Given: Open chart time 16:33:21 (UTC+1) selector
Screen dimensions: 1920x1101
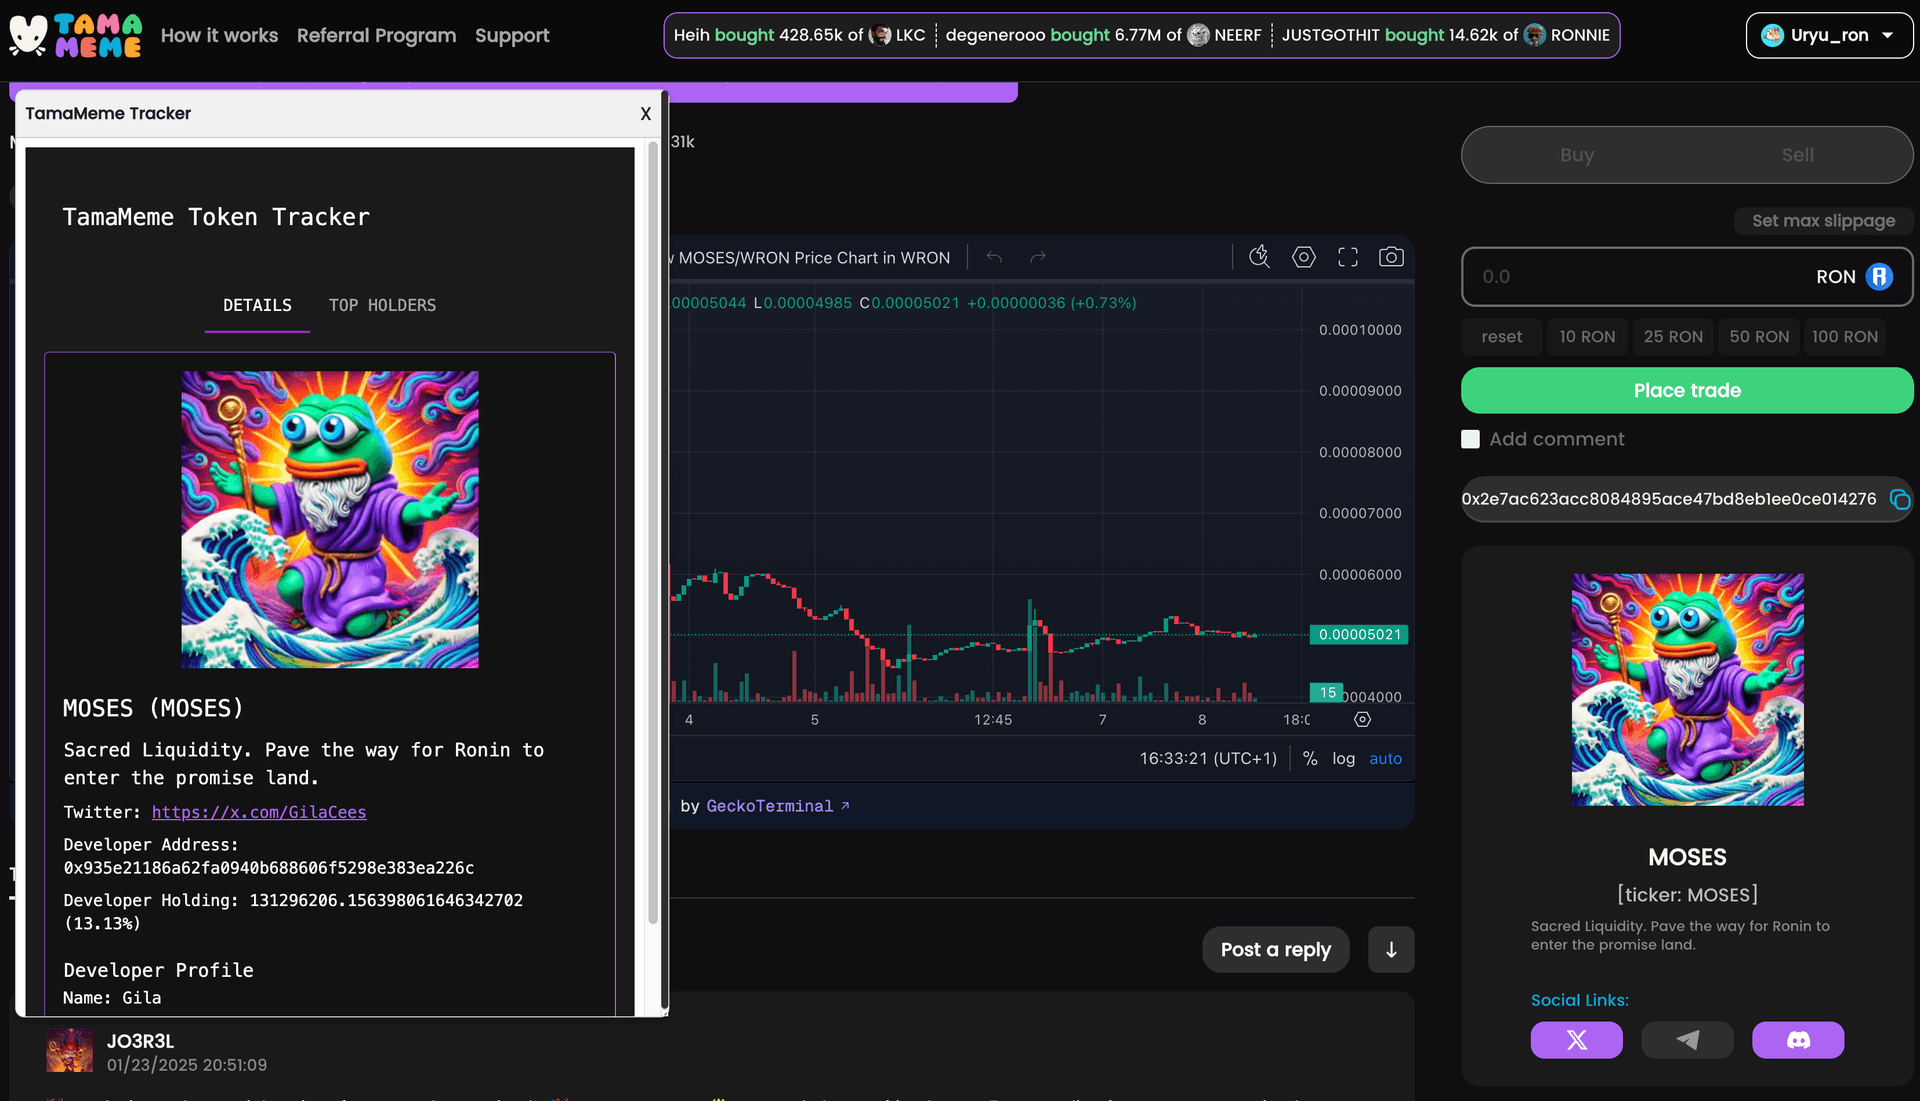Looking at the screenshot, I should pyautogui.click(x=1208, y=759).
